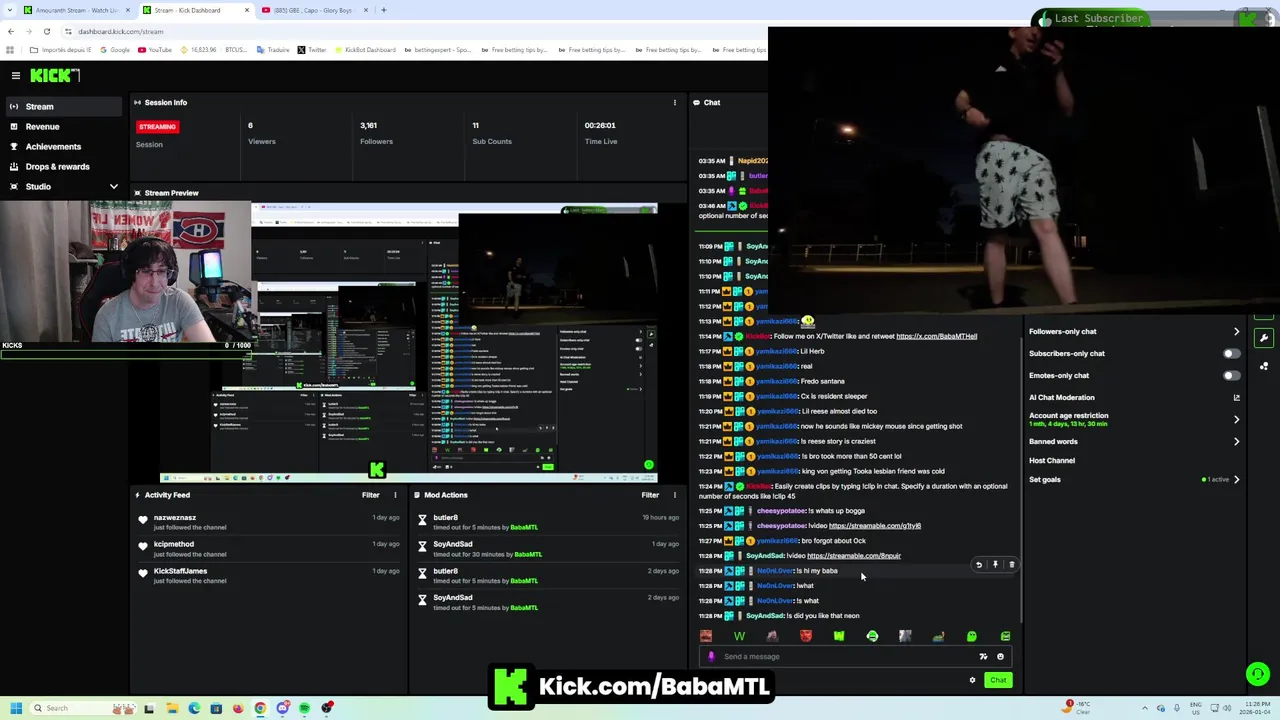Open Mod Actions three-dot menu
The image size is (1280, 720).
tap(675, 495)
